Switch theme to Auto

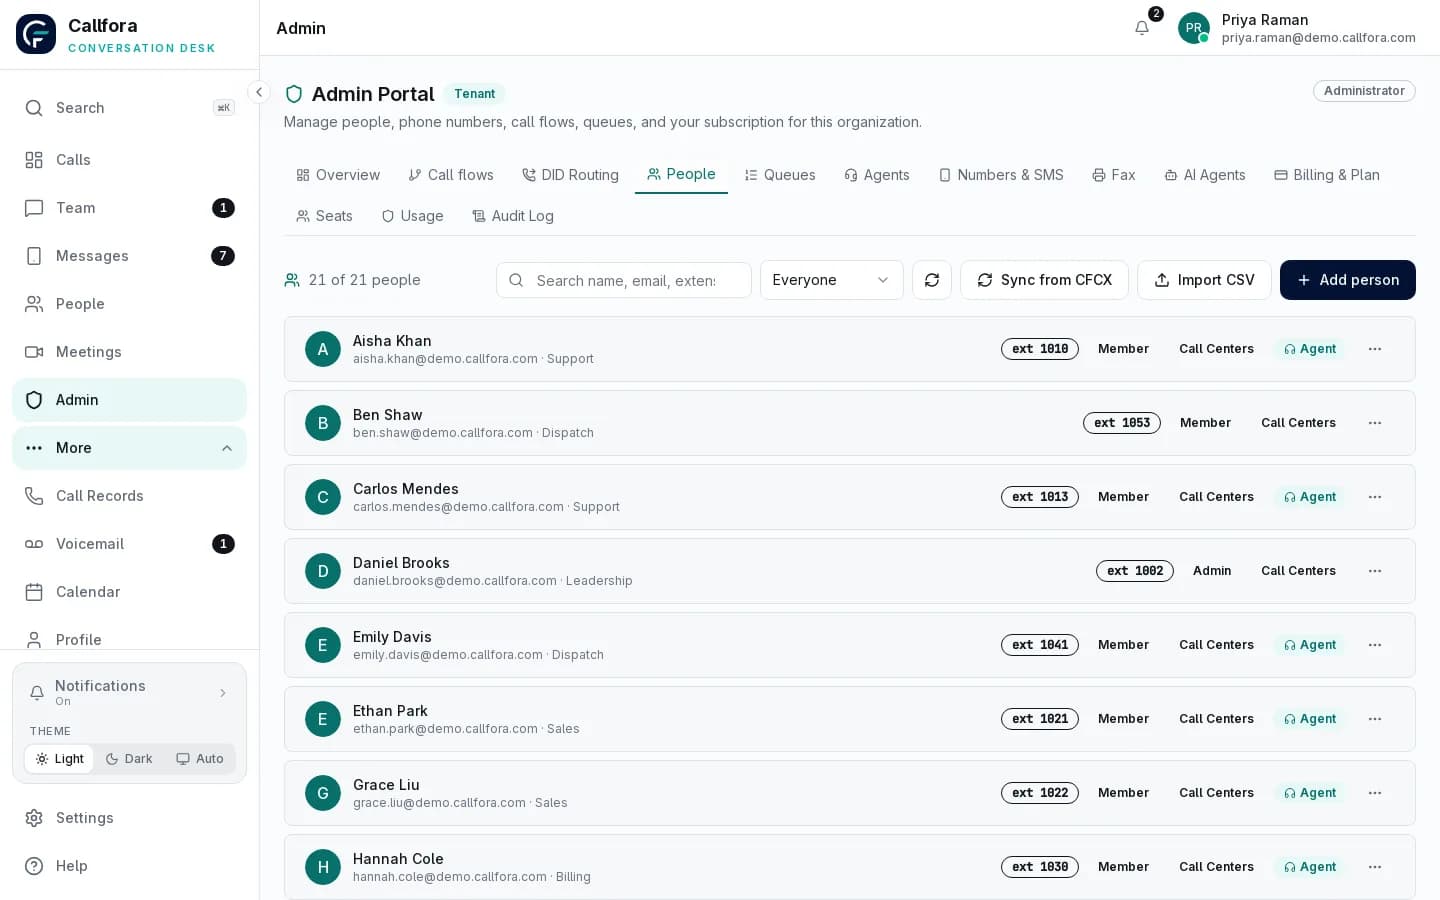tap(200, 759)
